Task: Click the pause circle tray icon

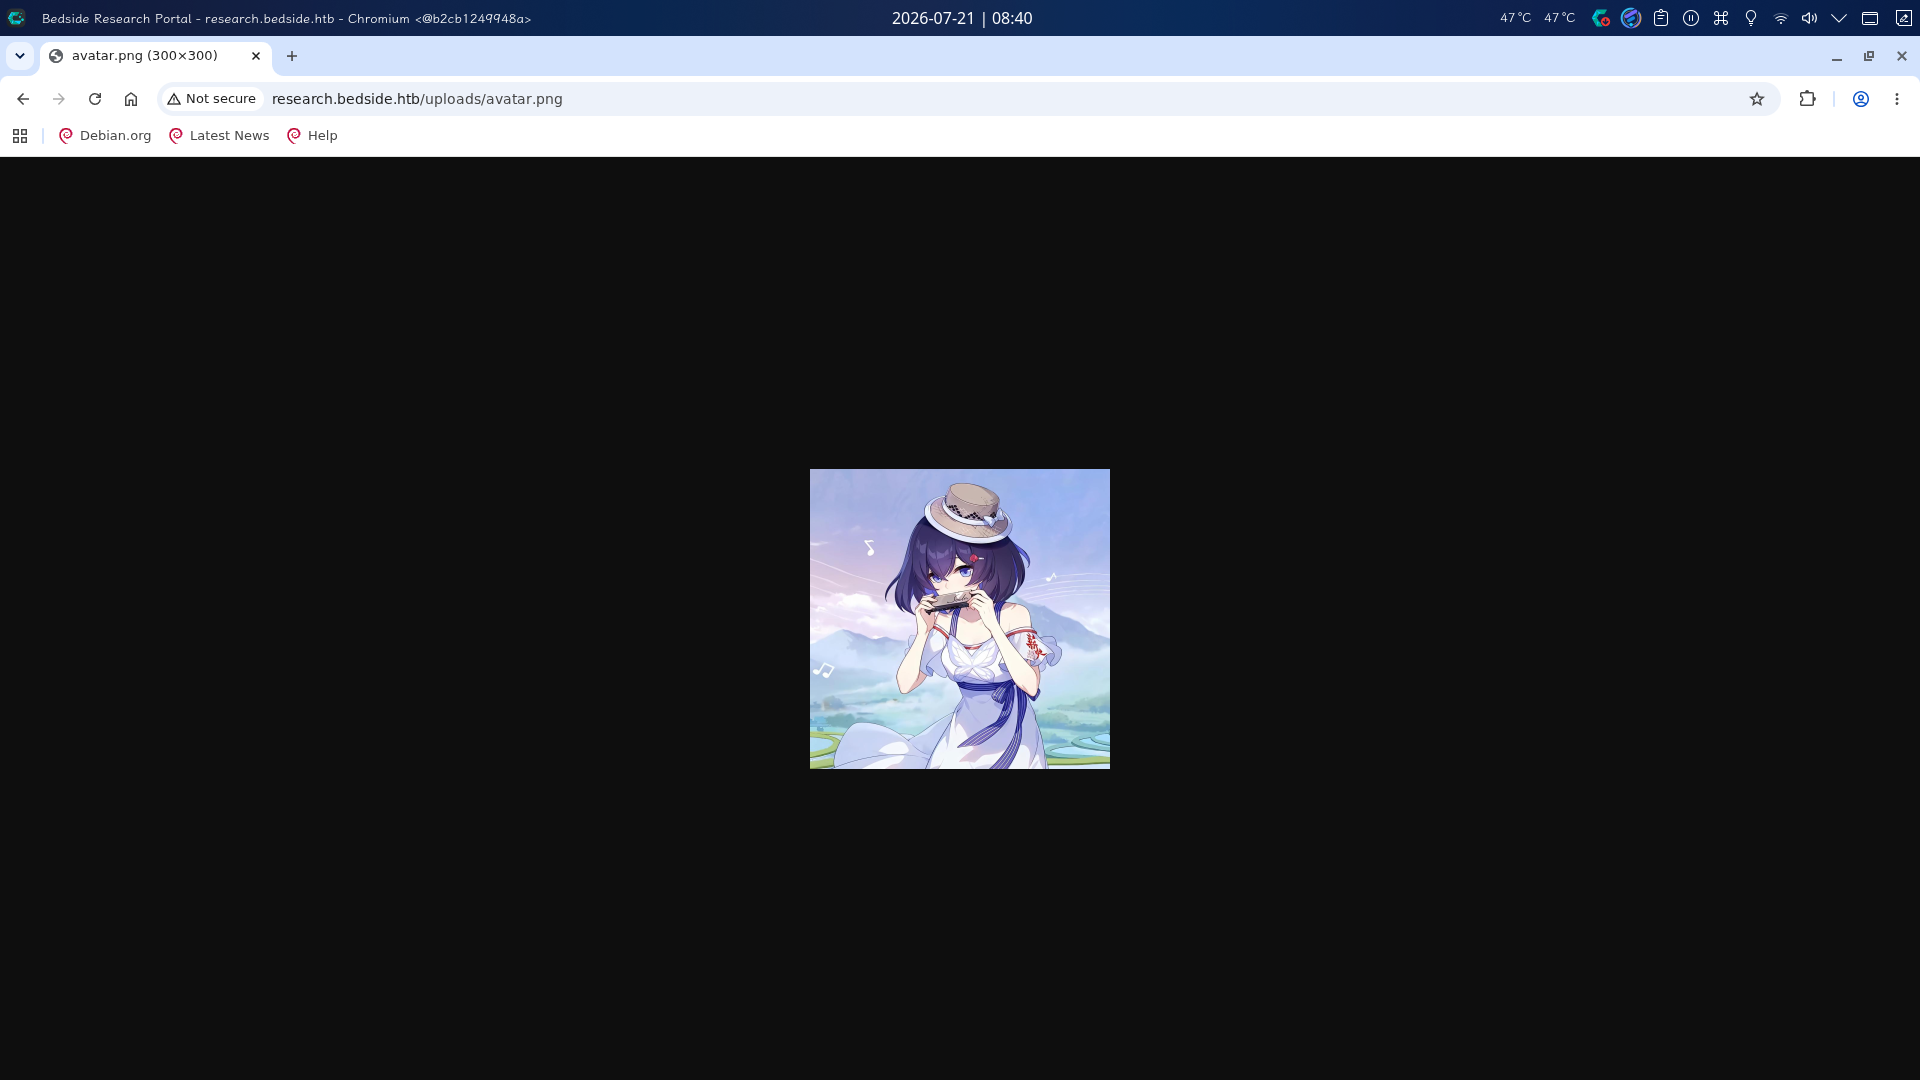Action: [1691, 18]
